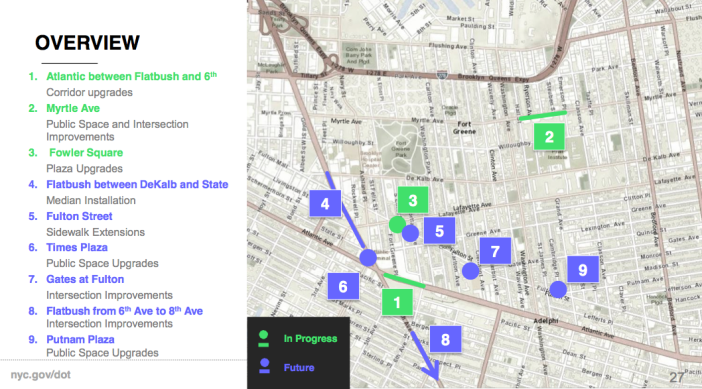Click the Fowler Square list heading

point(86,153)
